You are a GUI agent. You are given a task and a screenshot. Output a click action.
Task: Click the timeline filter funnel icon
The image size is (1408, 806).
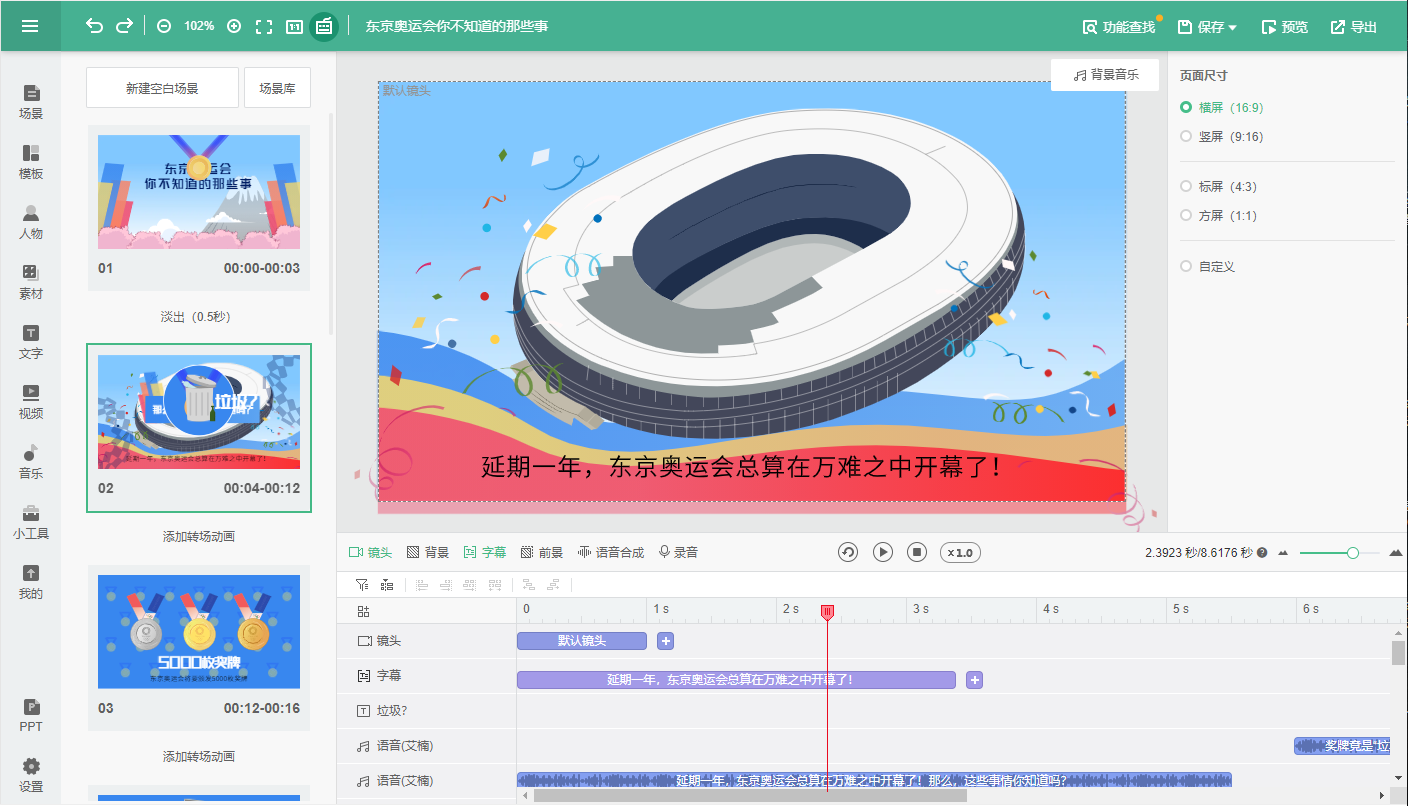tap(362, 585)
